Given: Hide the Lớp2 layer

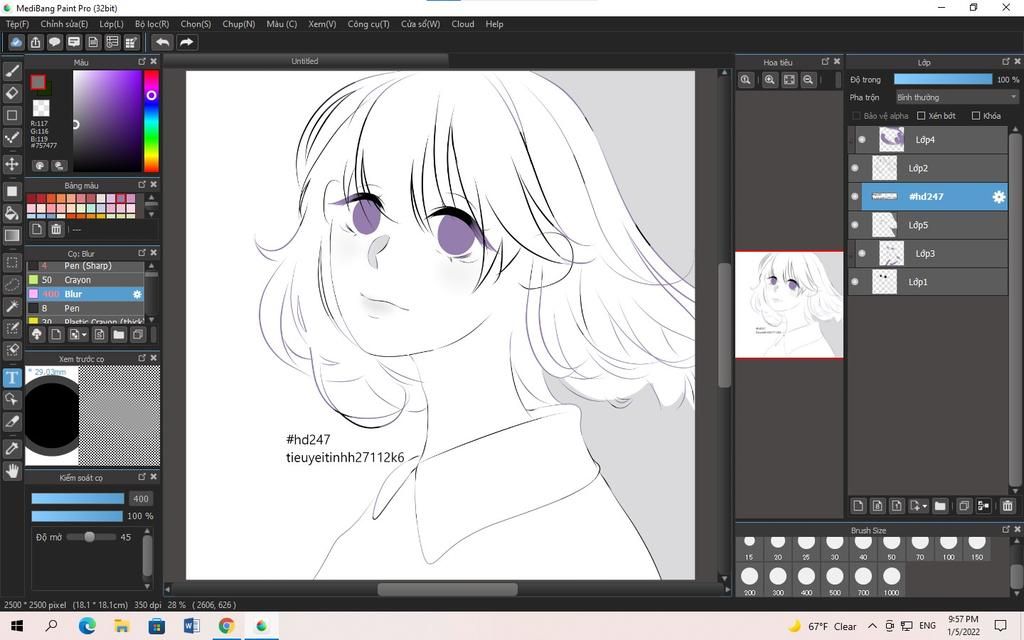Looking at the screenshot, I should [x=855, y=168].
